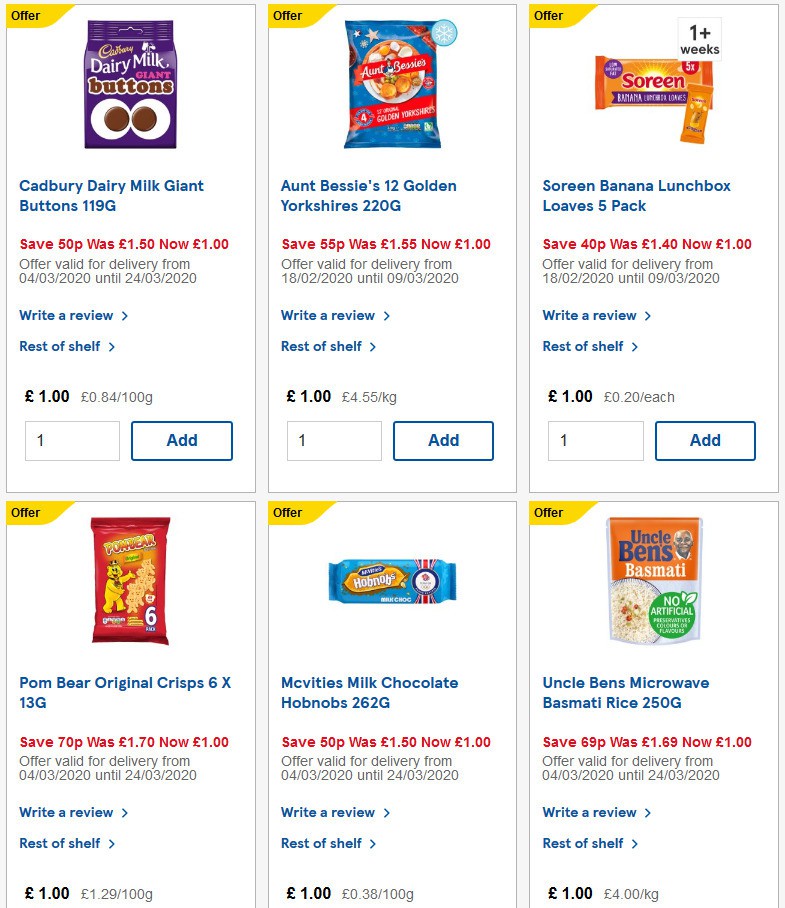Screen dimensions: 785x908
Task: Add Cadbury Dairy Milk Giant Buttons to basket
Action: click(181, 440)
